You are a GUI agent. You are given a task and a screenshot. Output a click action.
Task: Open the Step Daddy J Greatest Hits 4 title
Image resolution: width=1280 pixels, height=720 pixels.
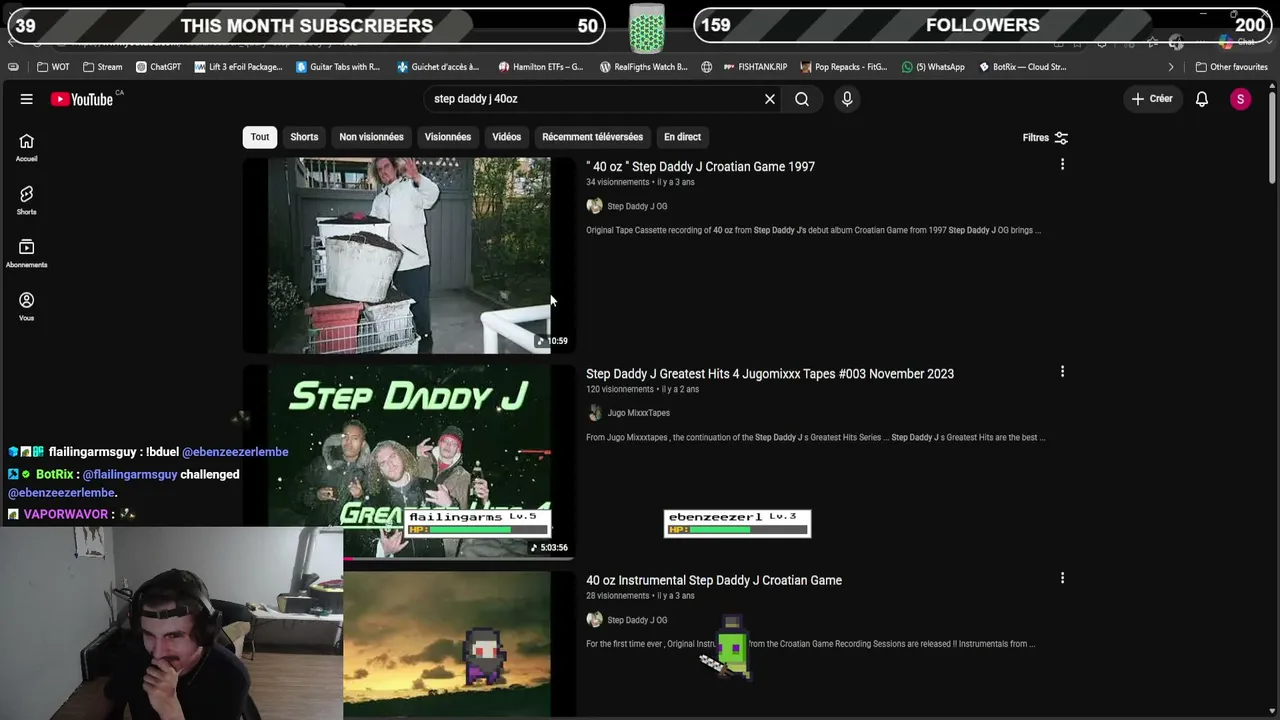tap(770, 374)
